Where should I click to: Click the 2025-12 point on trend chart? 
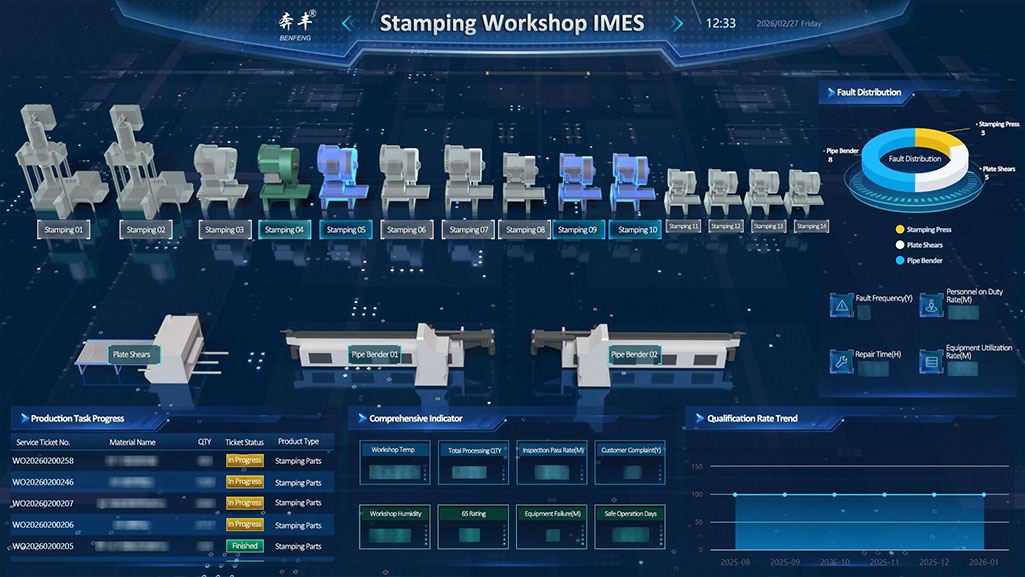[x=933, y=494]
